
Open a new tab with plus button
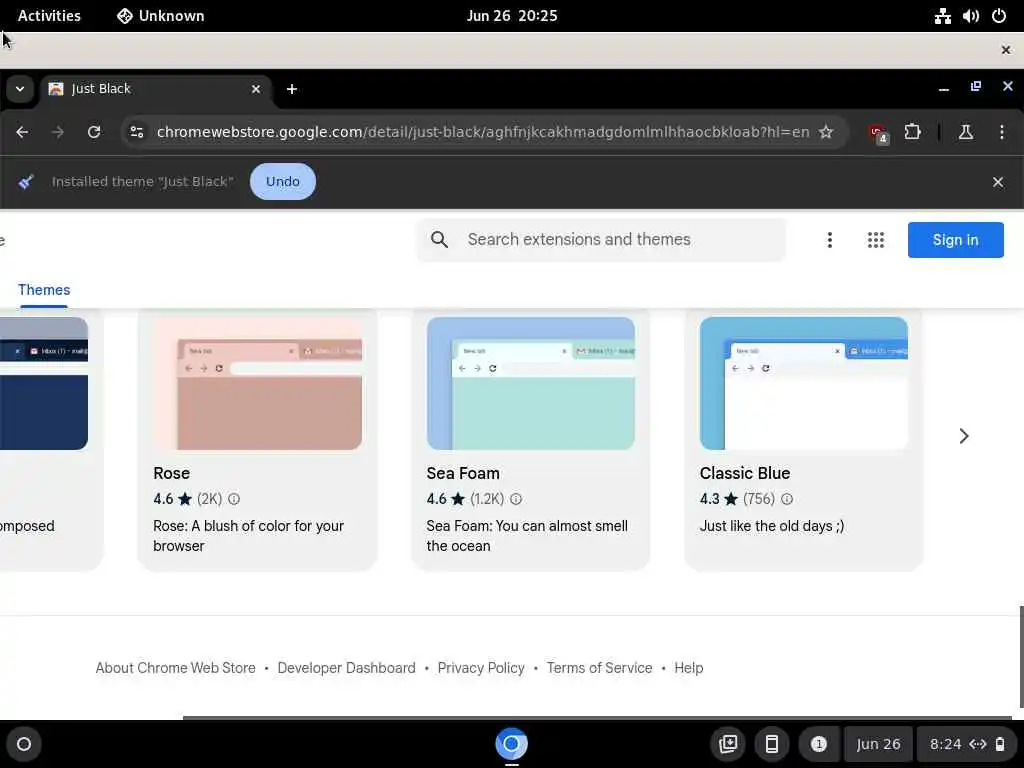tap(292, 89)
